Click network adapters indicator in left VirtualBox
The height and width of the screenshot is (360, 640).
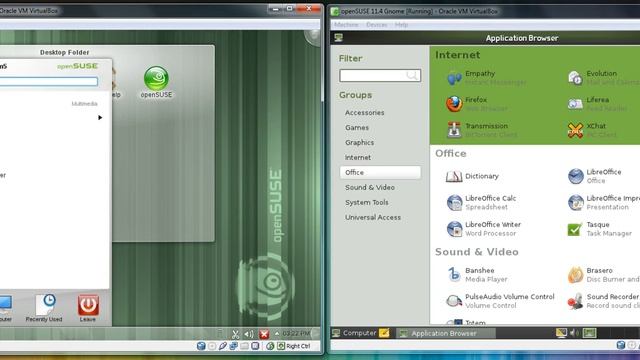pyautogui.click(x=233, y=346)
